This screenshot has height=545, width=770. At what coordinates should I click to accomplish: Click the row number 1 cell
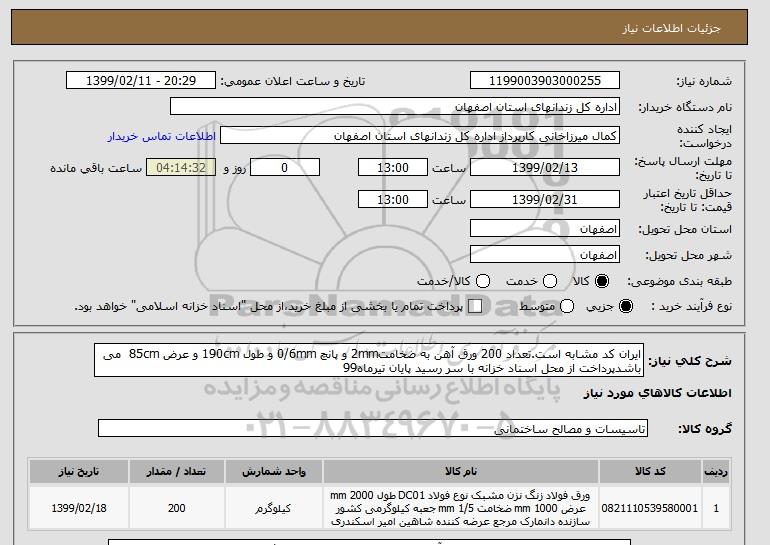coord(716,508)
